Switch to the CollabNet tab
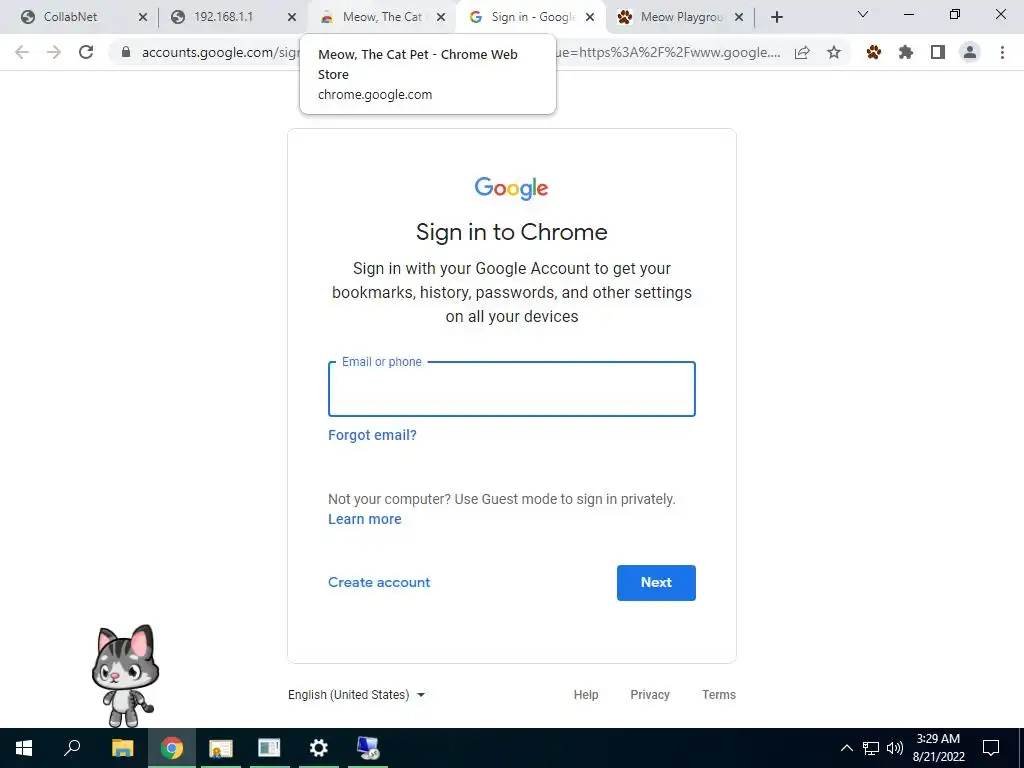The width and height of the screenshot is (1024, 768). click(x=70, y=17)
